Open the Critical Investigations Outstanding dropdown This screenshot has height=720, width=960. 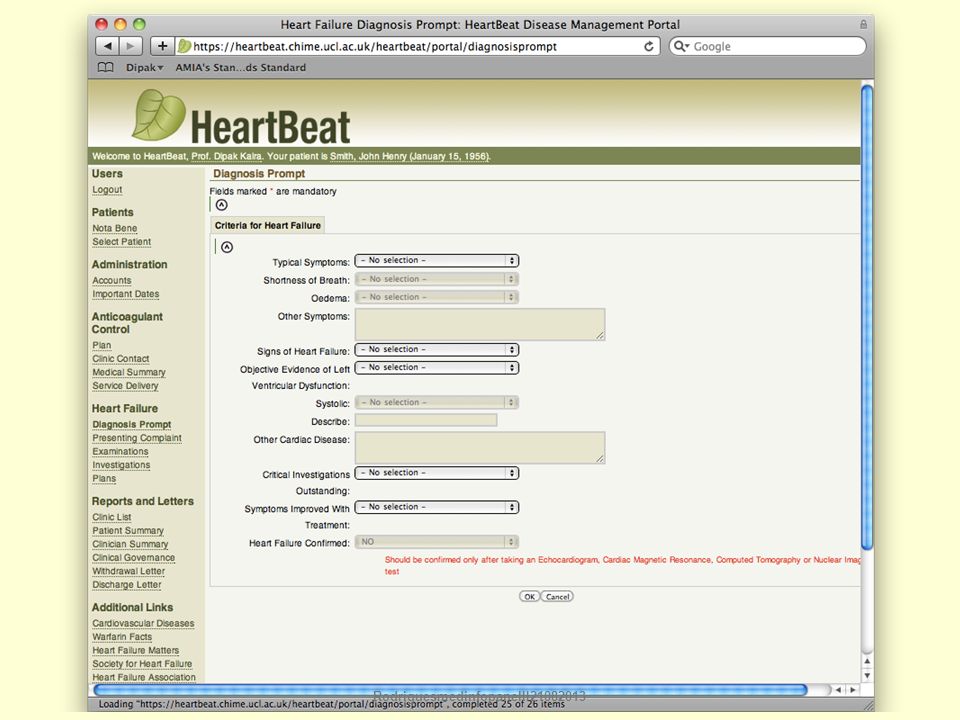pos(437,473)
